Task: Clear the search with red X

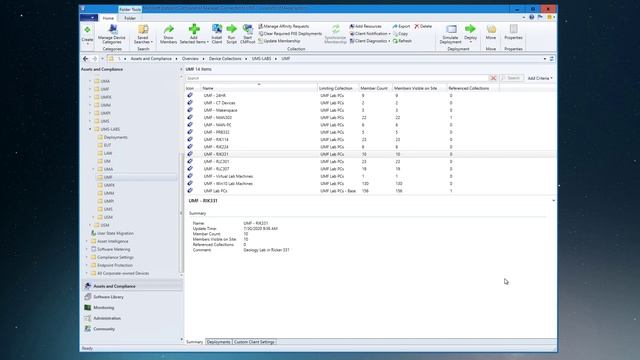Action: 493,78
